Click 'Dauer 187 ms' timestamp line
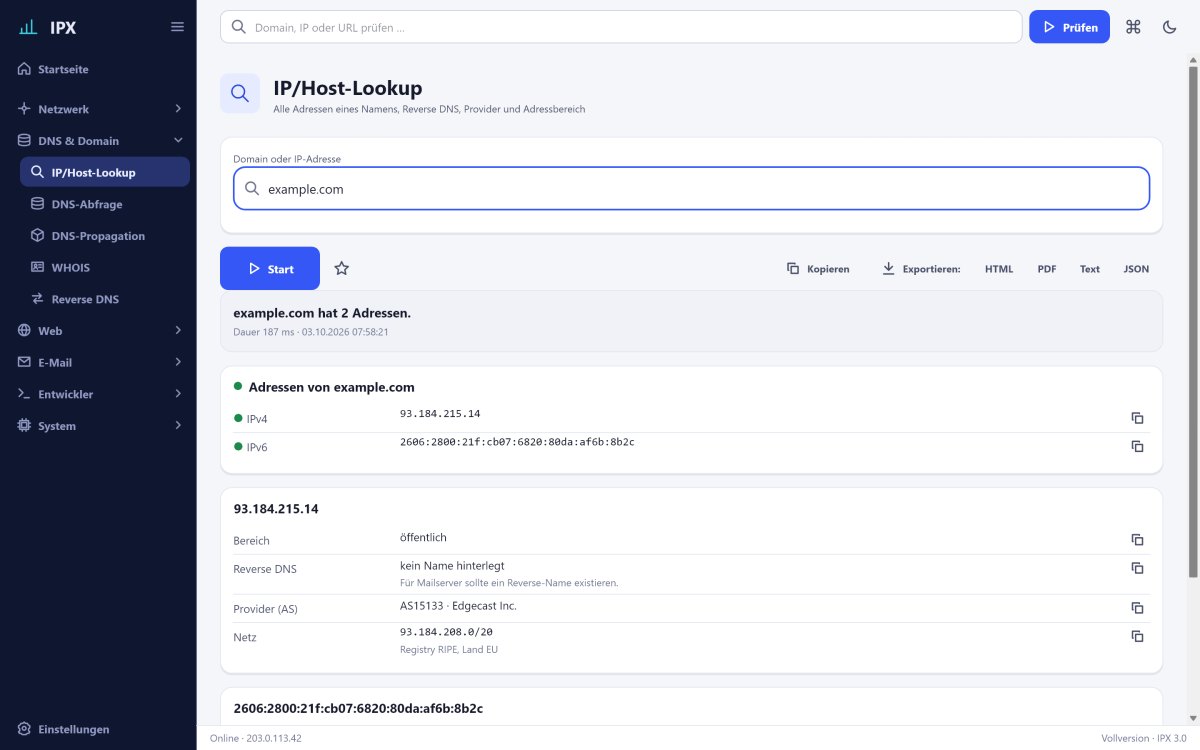Image resolution: width=1200 pixels, height=750 pixels. (x=310, y=331)
